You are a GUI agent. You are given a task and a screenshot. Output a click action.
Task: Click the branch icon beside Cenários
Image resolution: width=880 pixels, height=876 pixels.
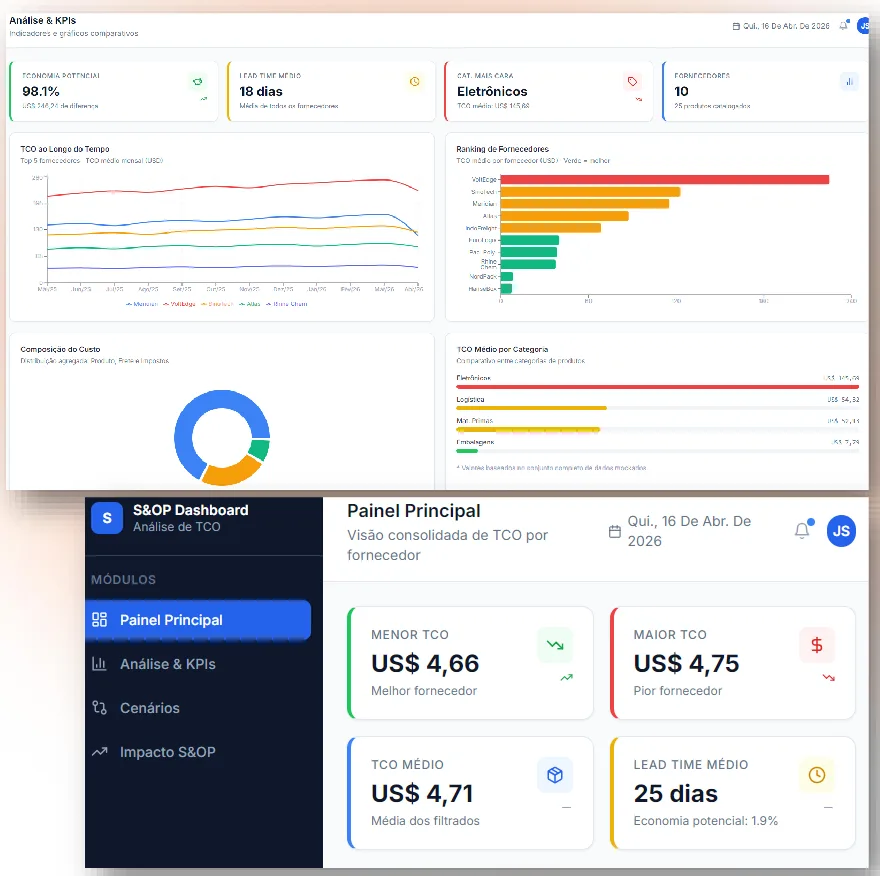(99, 708)
